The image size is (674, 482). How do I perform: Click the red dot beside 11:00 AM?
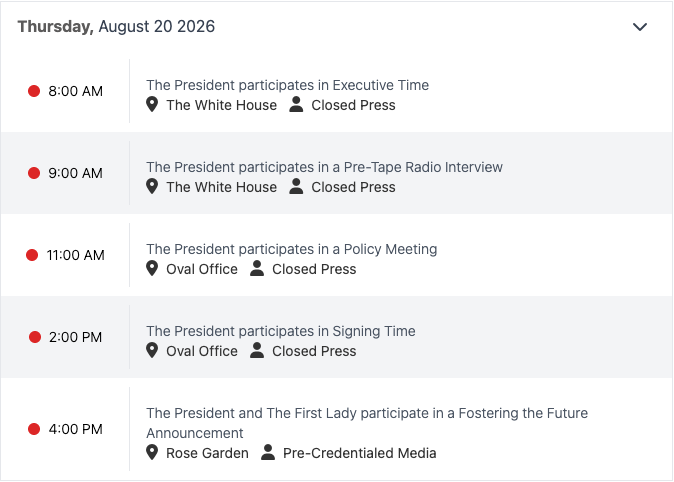coord(32,255)
